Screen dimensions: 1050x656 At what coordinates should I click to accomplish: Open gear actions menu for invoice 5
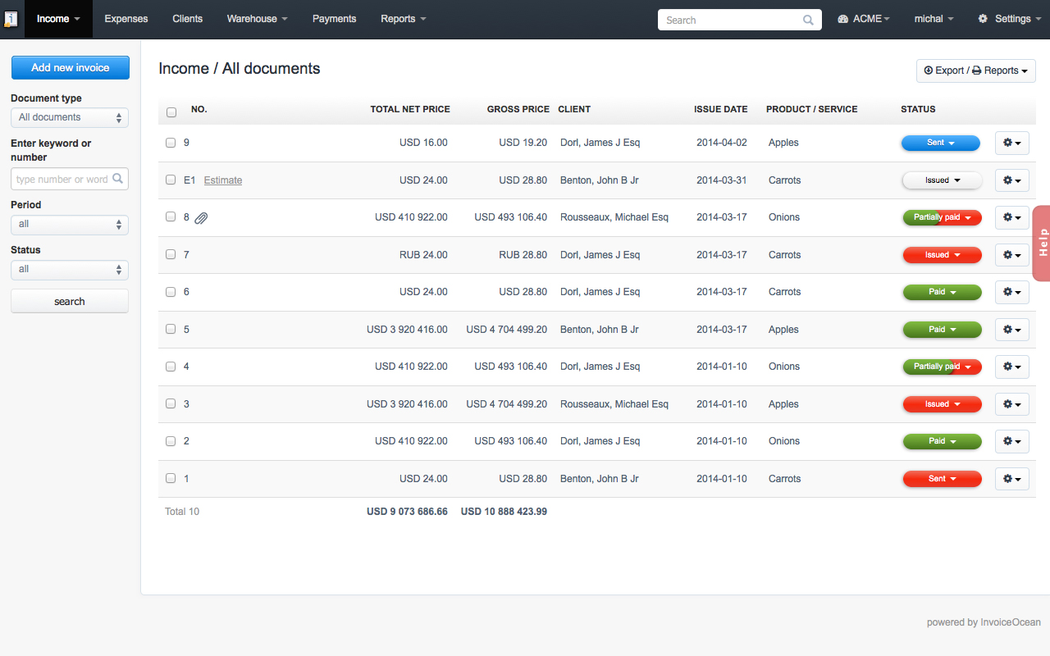pyautogui.click(x=1011, y=330)
